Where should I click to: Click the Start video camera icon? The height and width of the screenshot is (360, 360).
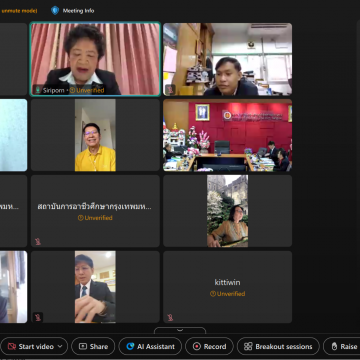[x=12, y=346]
